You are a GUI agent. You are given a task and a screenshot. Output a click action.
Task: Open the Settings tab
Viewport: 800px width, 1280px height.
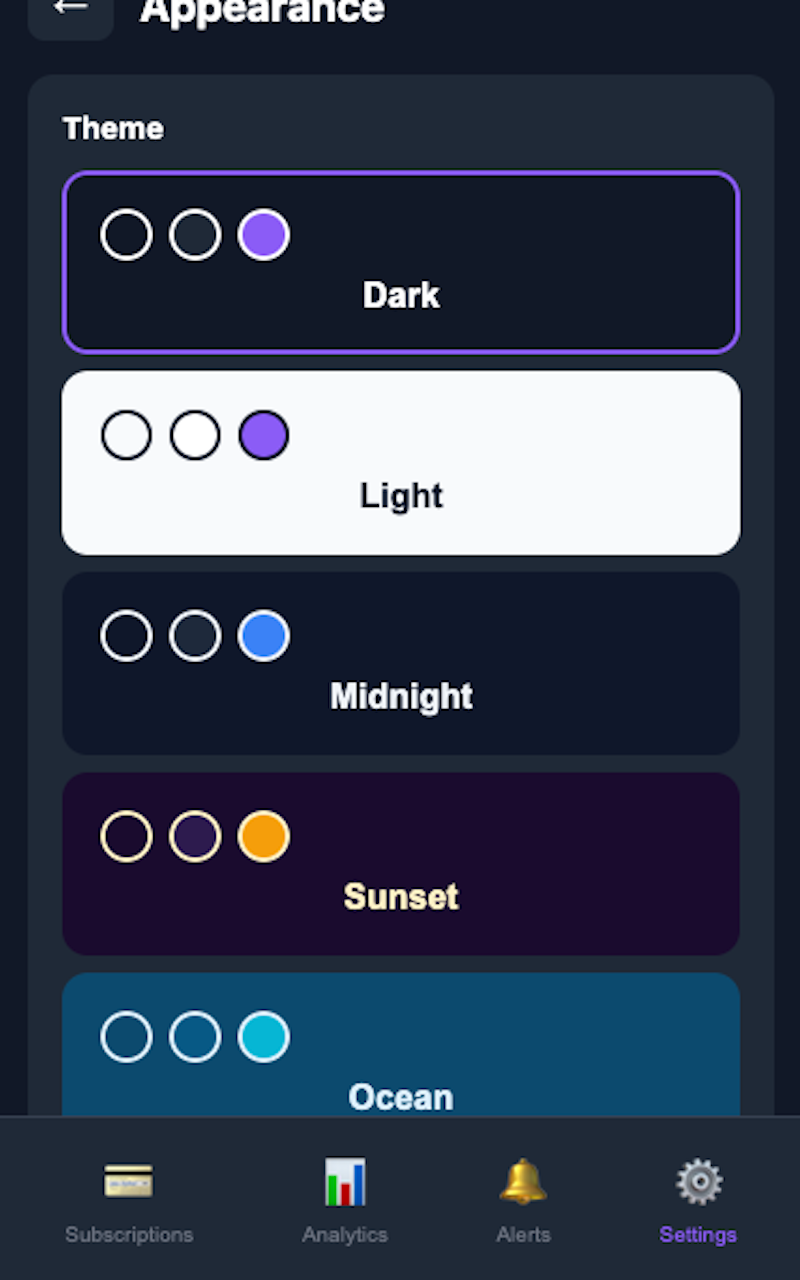[x=697, y=1200]
